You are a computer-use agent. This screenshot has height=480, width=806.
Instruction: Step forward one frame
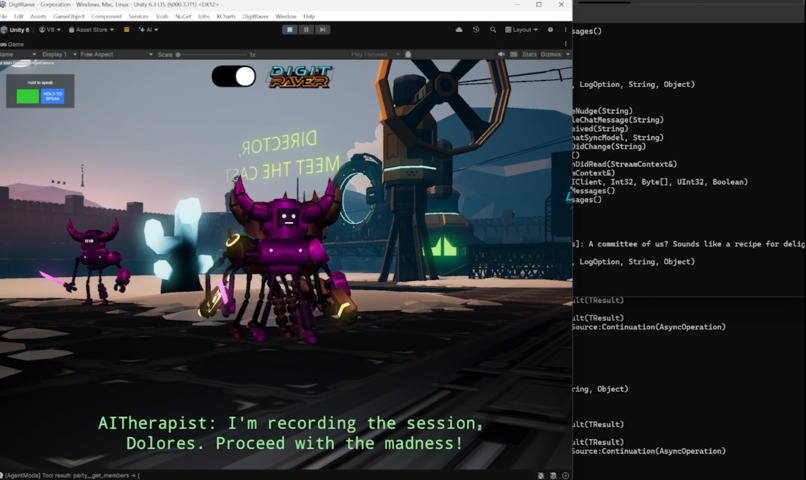322,30
